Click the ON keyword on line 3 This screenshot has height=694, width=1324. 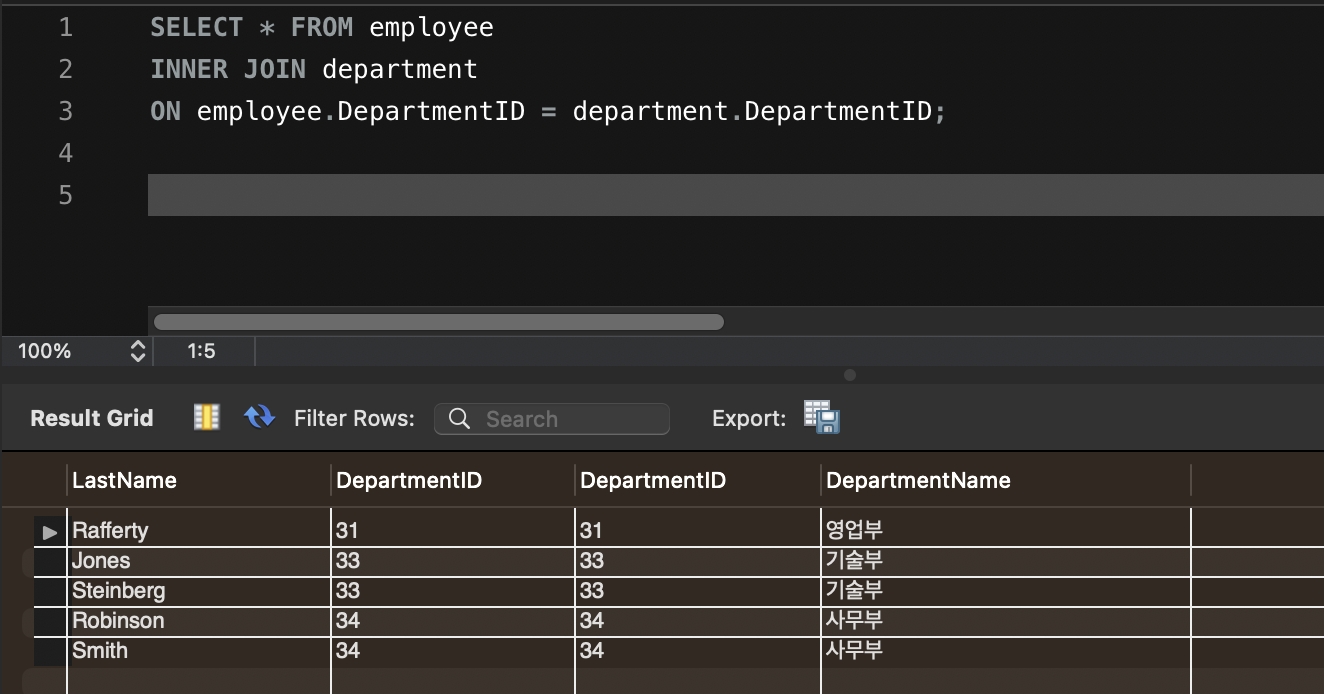(x=166, y=111)
